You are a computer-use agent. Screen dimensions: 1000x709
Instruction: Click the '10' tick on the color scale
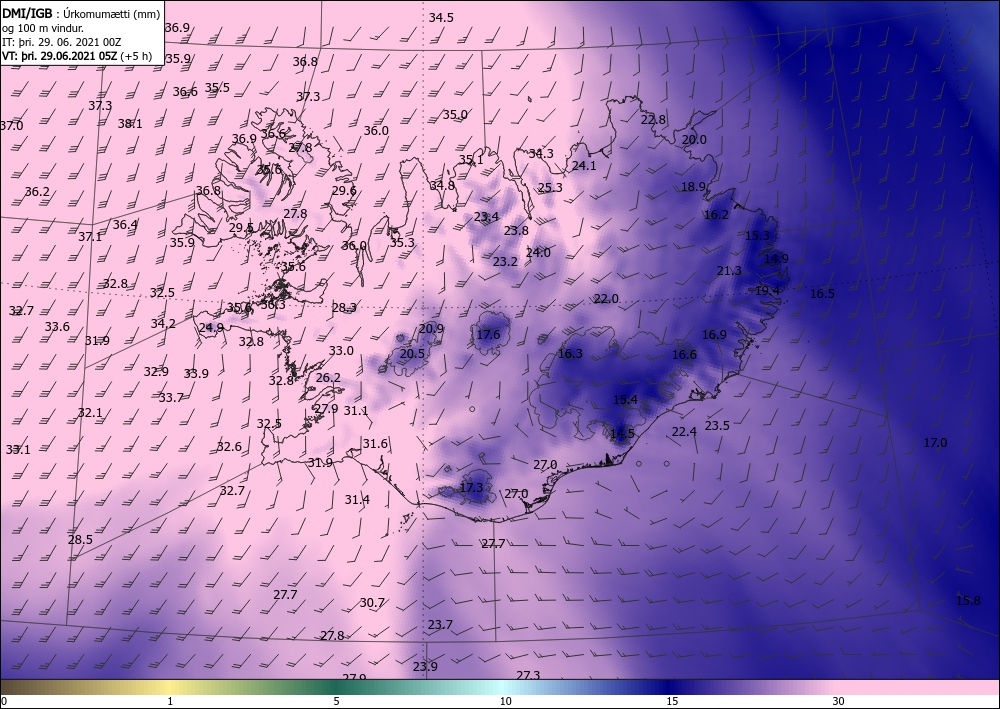click(x=505, y=701)
